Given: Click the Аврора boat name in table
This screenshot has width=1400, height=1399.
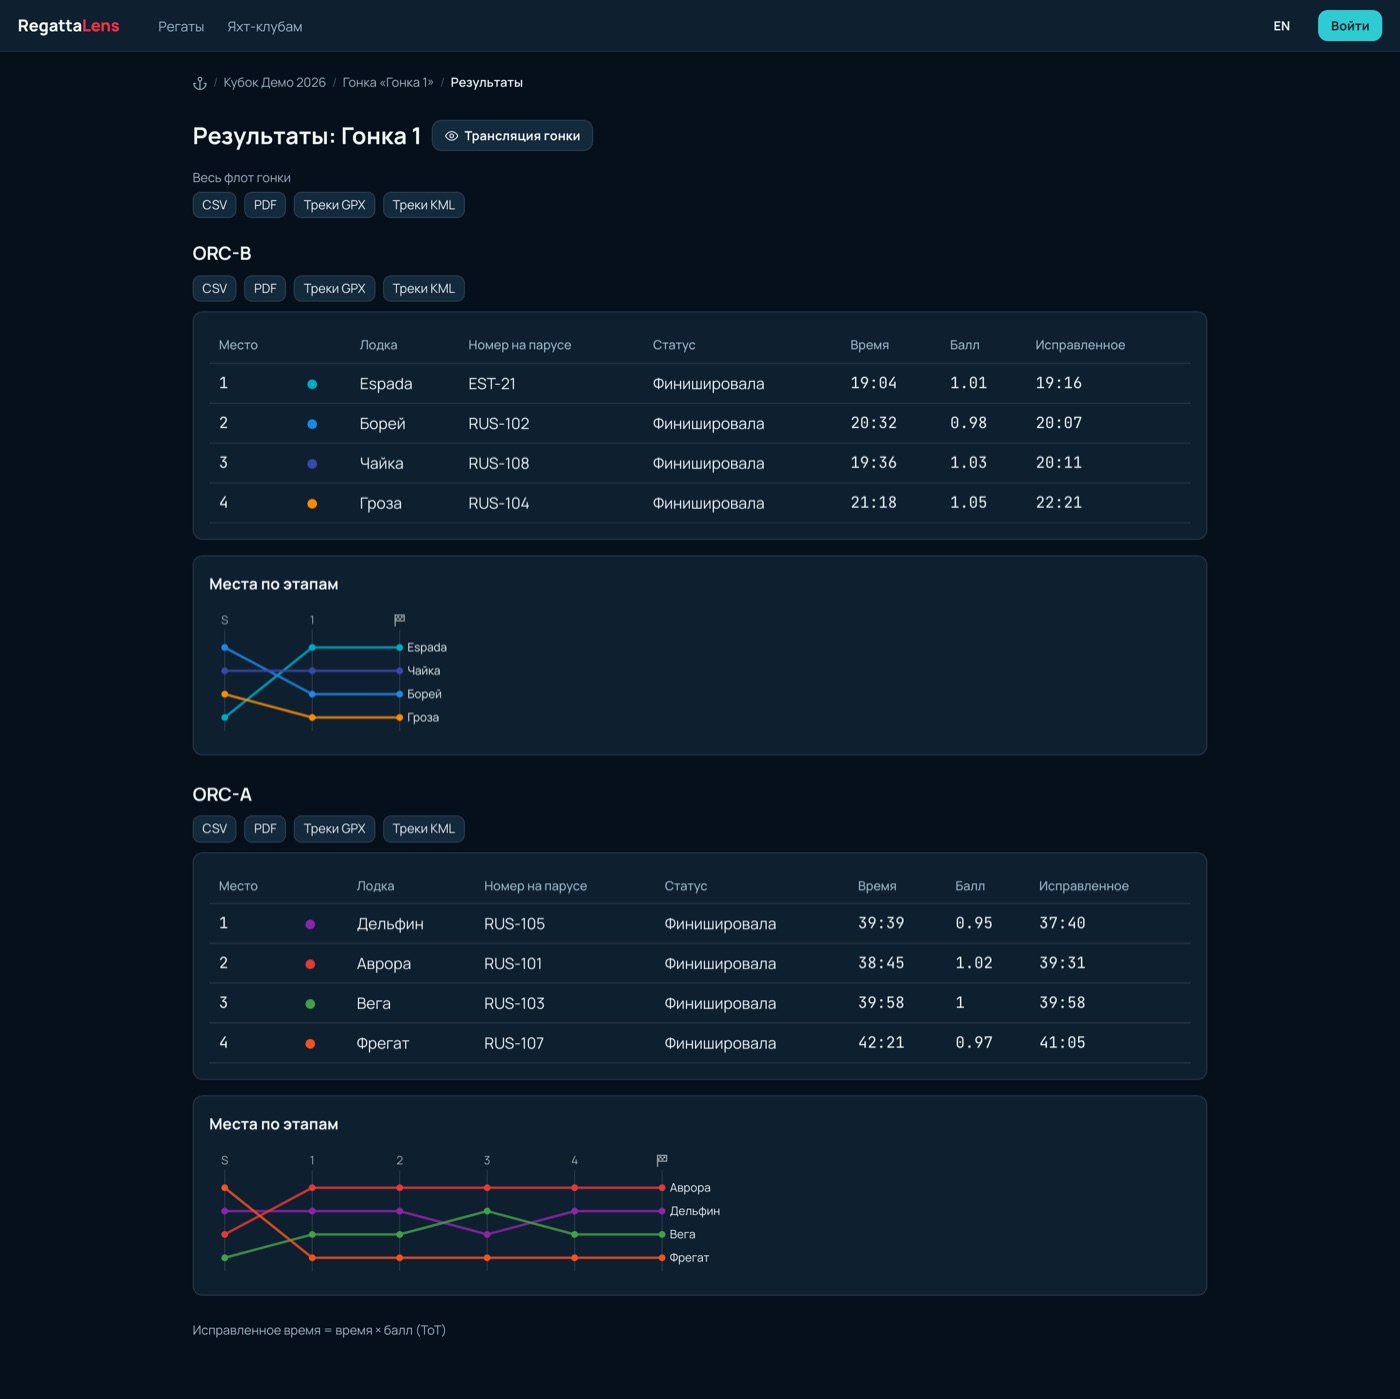Looking at the screenshot, I should (383, 964).
